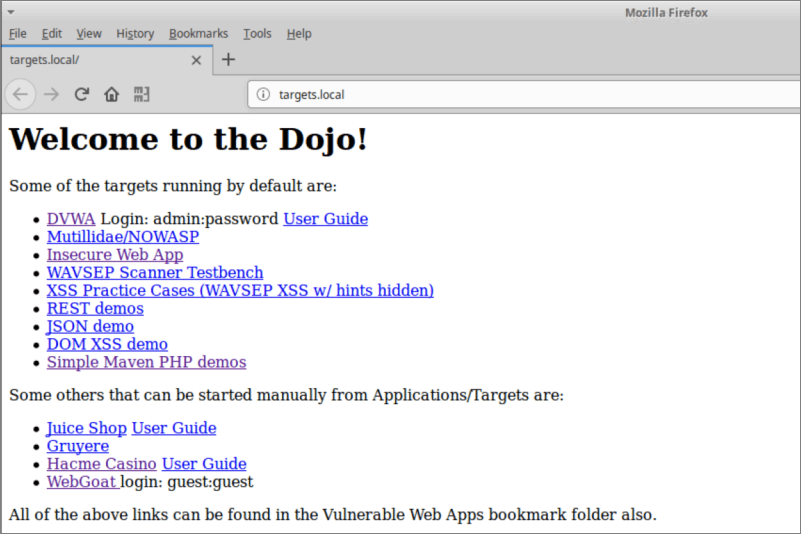Open the Gruyere link
The image size is (801, 534).
point(78,446)
